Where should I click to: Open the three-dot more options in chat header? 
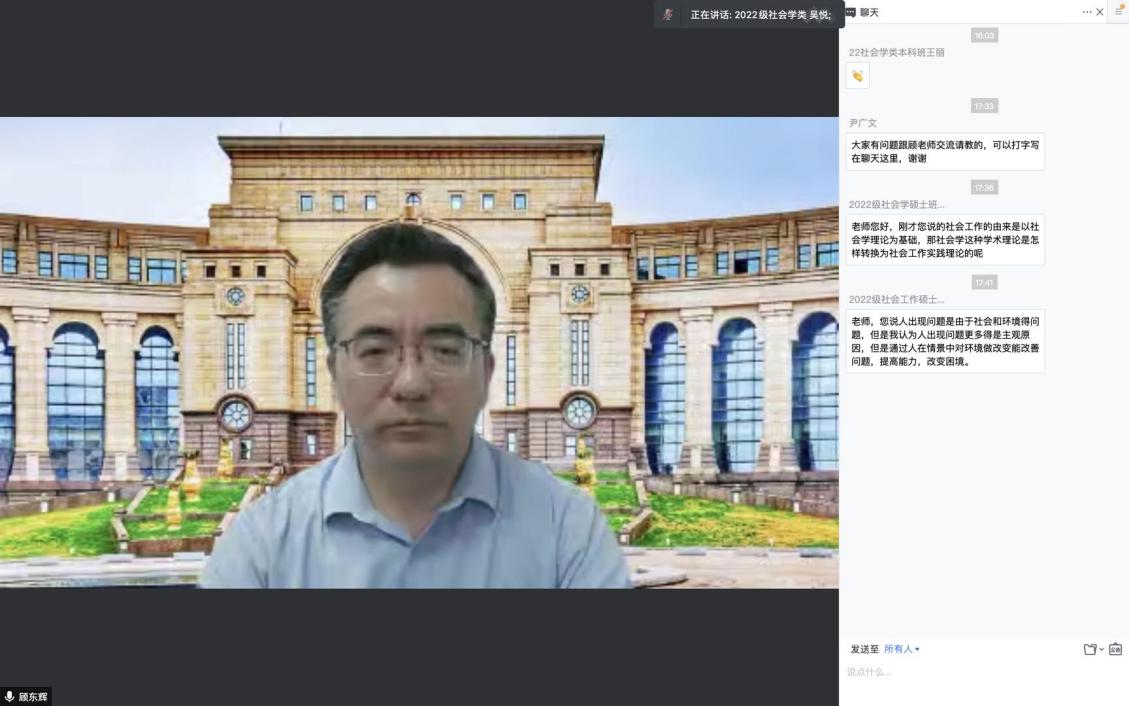[1087, 12]
